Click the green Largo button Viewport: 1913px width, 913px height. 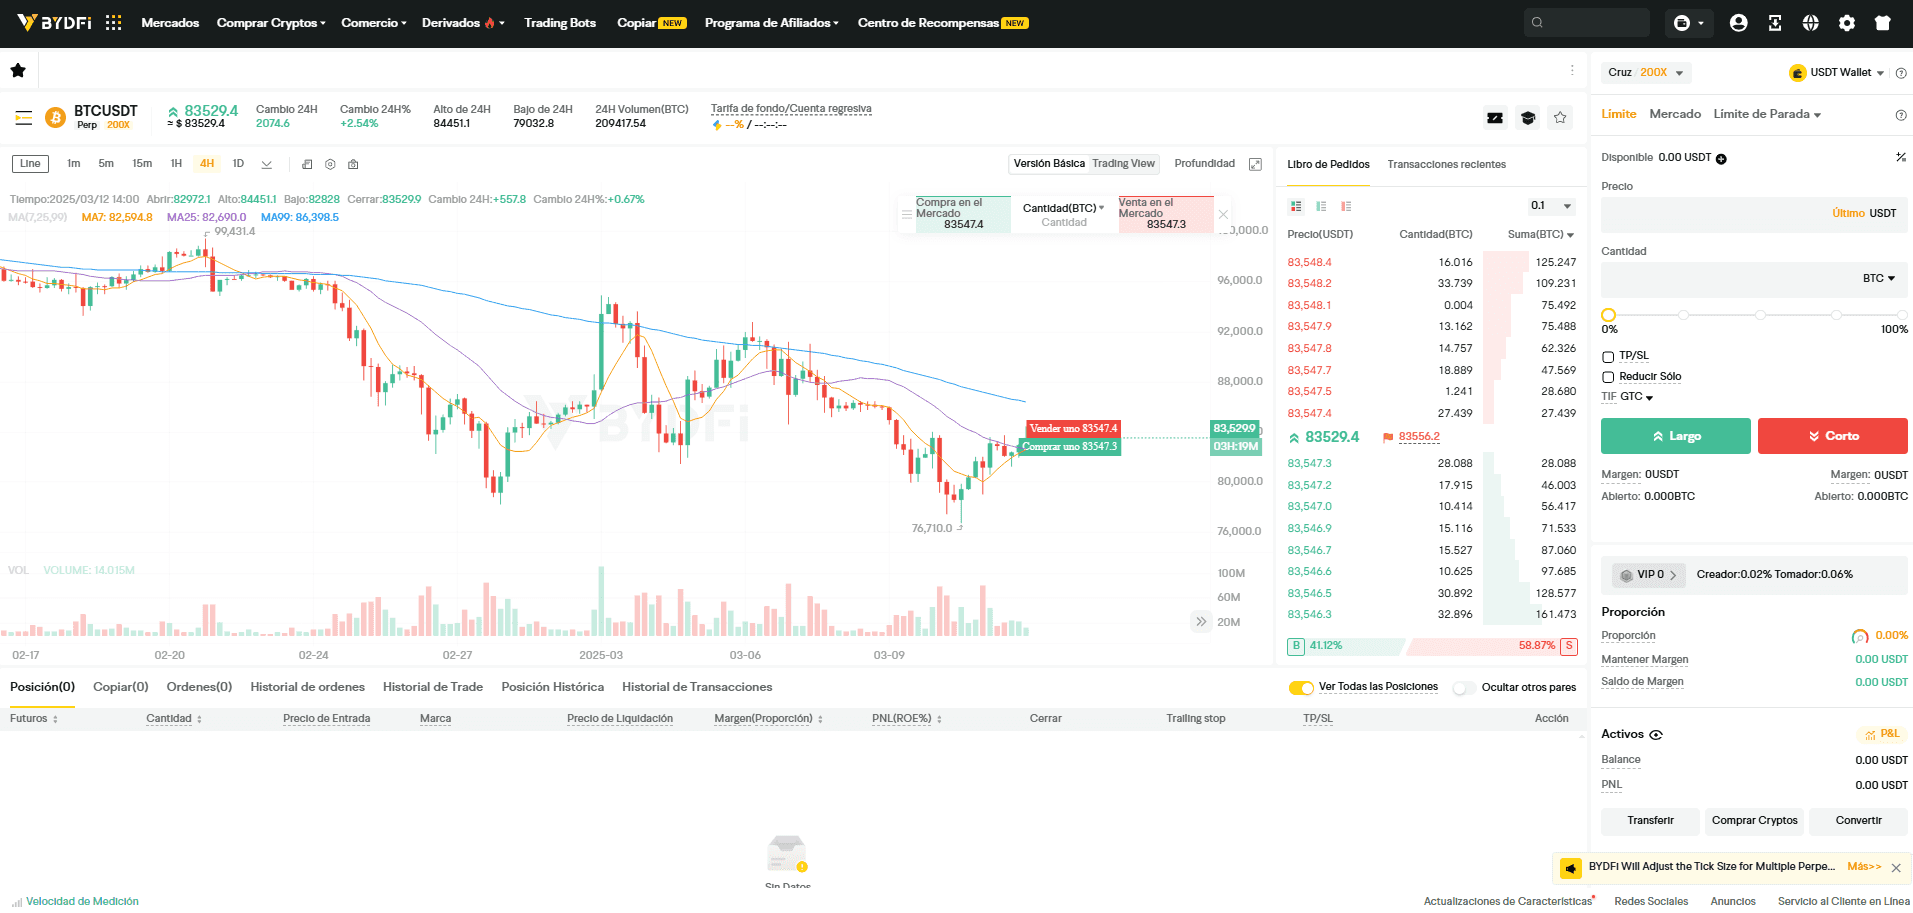pyautogui.click(x=1676, y=436)
